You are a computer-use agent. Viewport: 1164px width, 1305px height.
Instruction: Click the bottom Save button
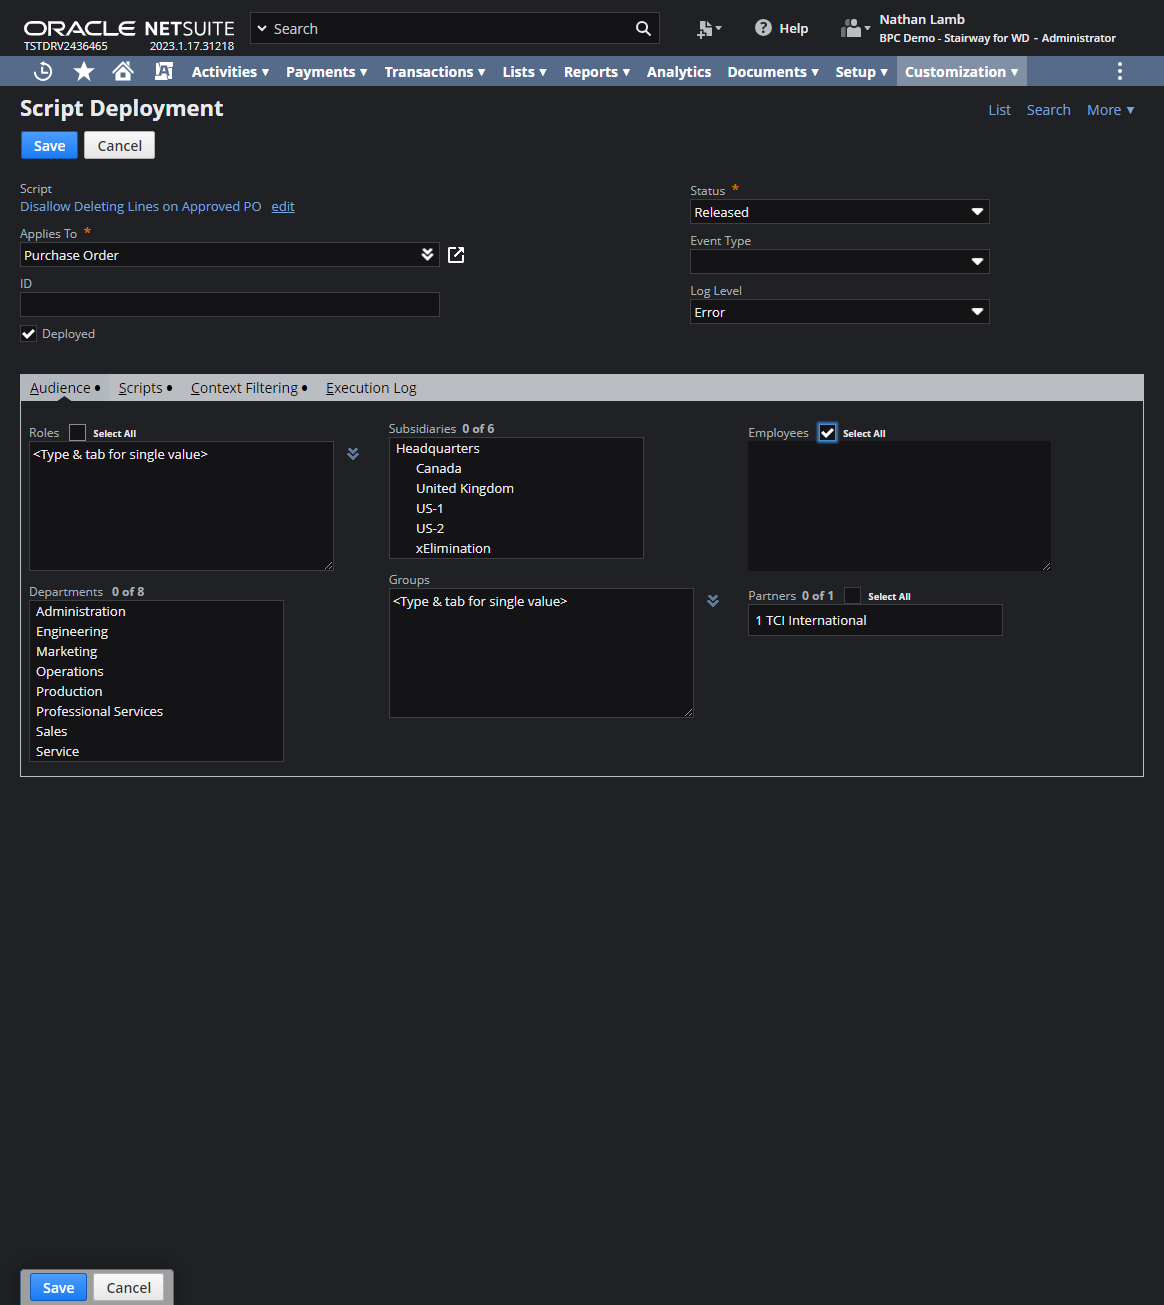pos(58,1288)
